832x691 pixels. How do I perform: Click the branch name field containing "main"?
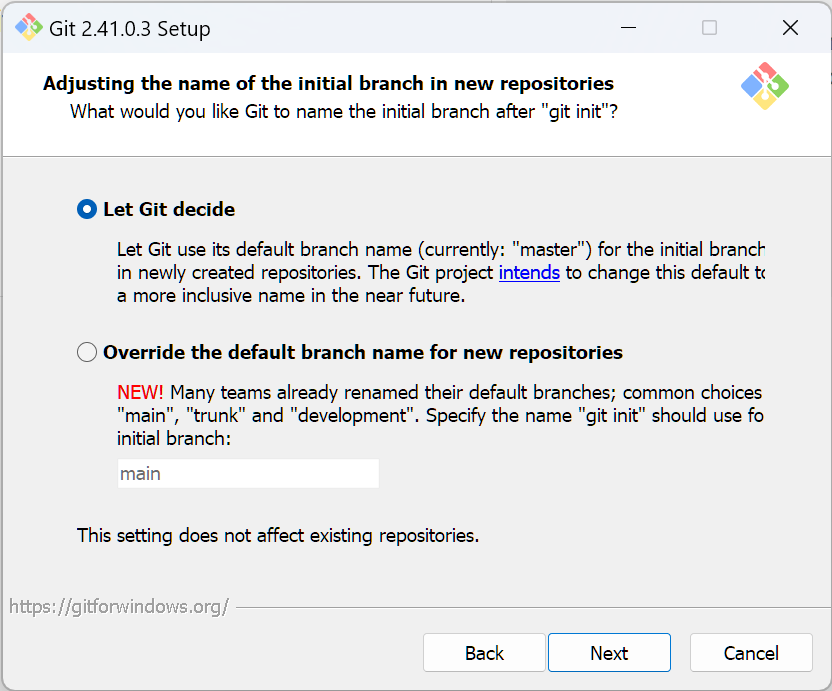248,474
